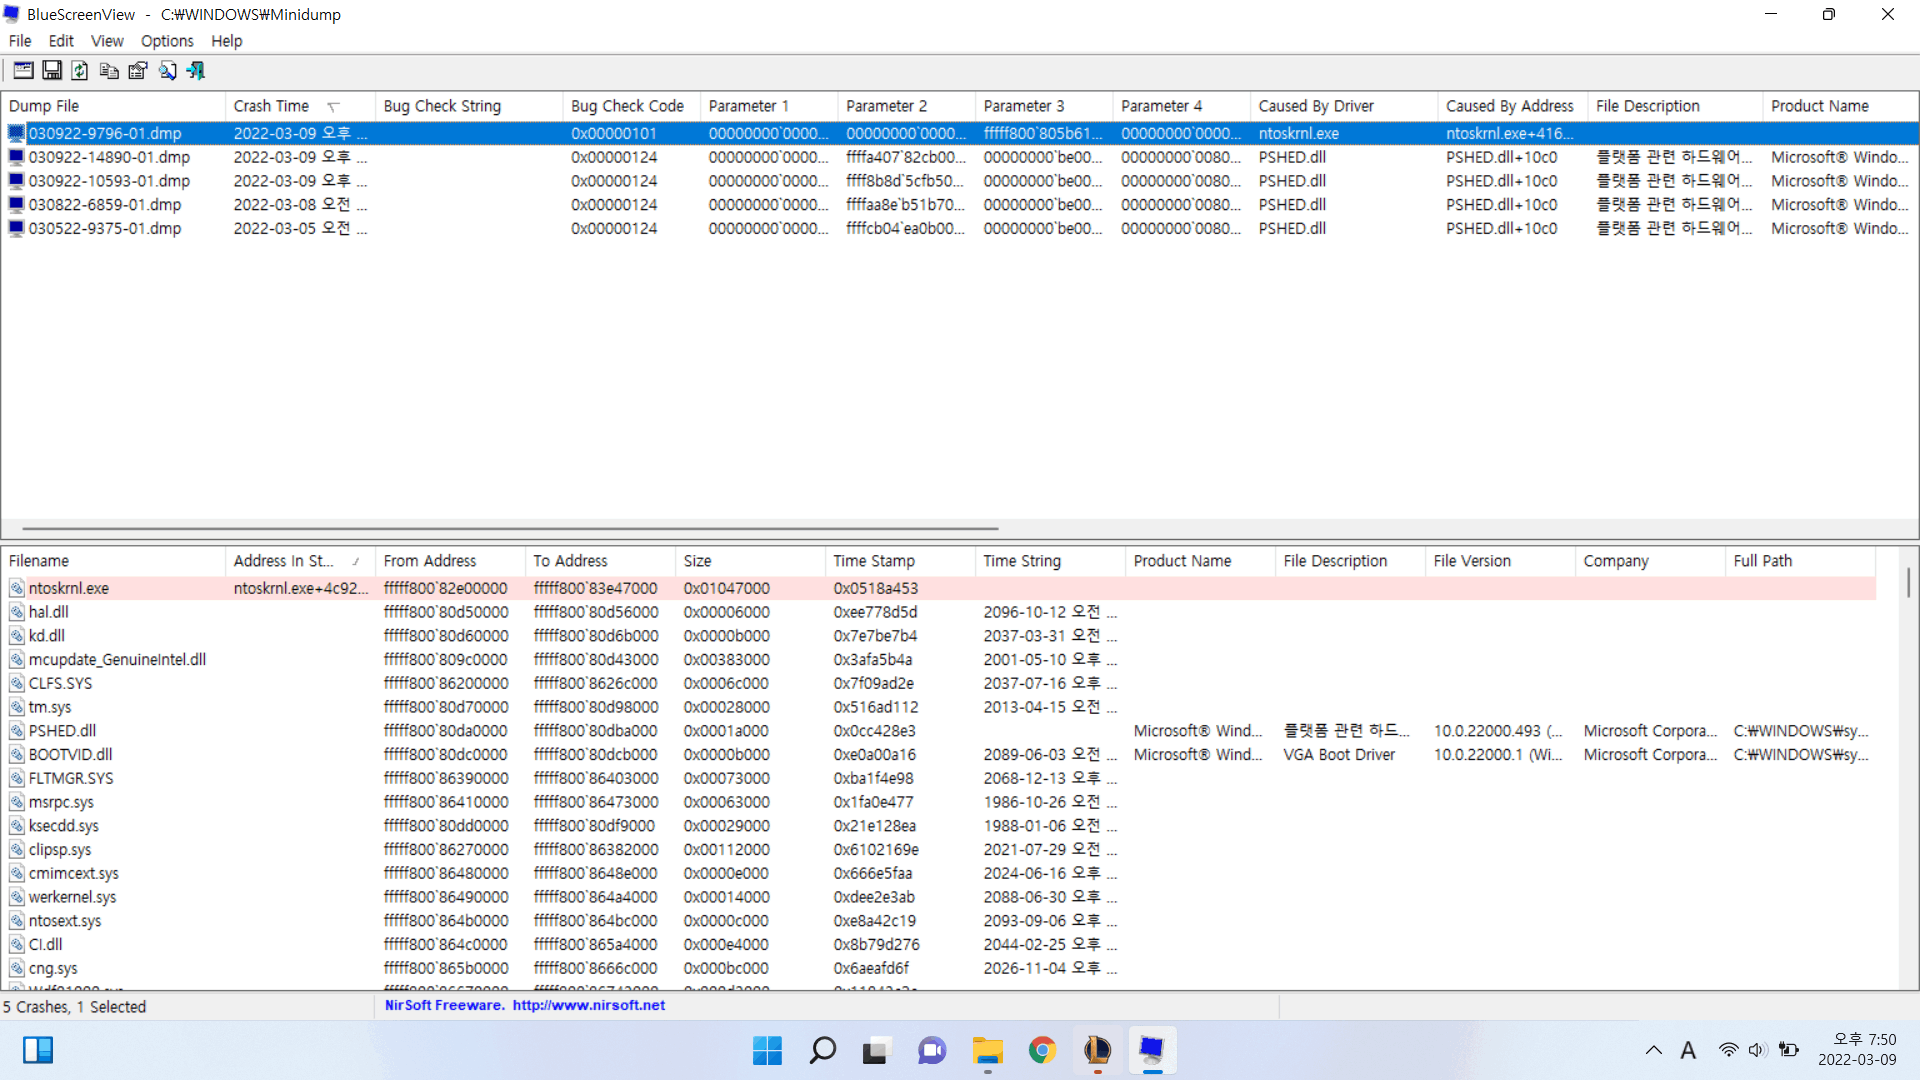Click the Copy Selected Items icon
Screen dimensions: 1920x1080
point(109,70)
